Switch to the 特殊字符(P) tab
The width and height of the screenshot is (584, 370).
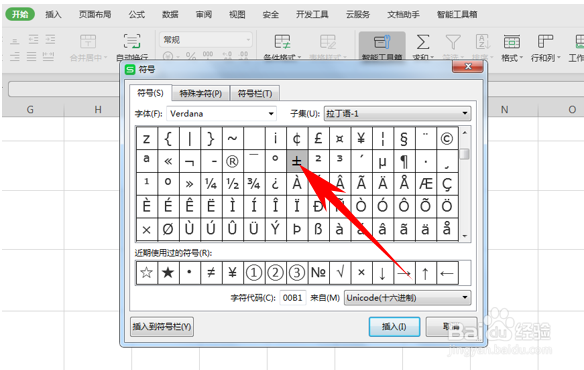[201, 94]
